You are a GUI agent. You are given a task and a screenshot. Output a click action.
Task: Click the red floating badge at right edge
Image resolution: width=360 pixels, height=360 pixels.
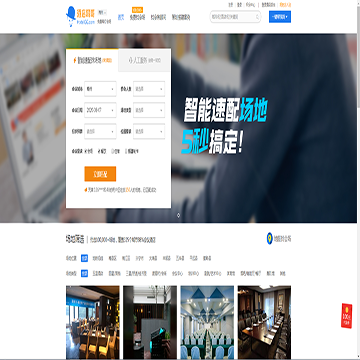click(x=347, y=316)
